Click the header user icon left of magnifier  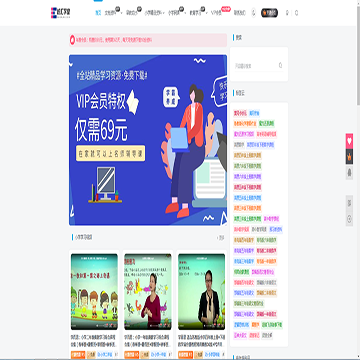[x=287, y=13]
